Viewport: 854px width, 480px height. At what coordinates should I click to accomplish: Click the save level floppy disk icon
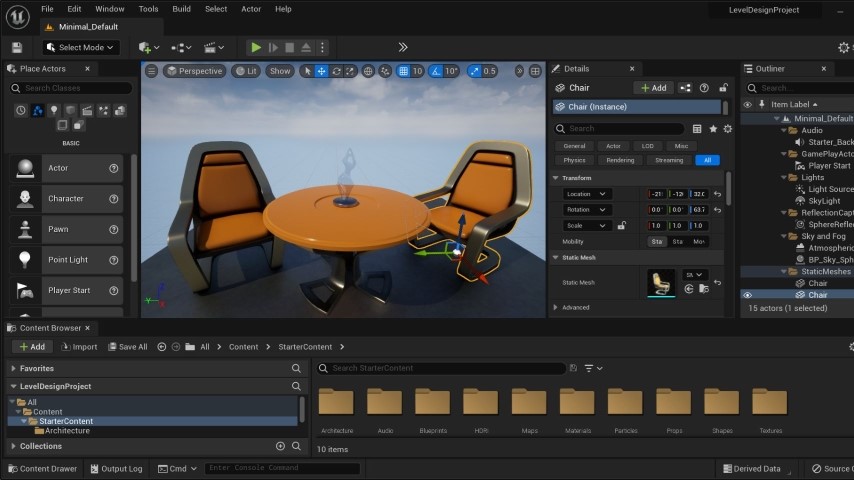[17, 47]
